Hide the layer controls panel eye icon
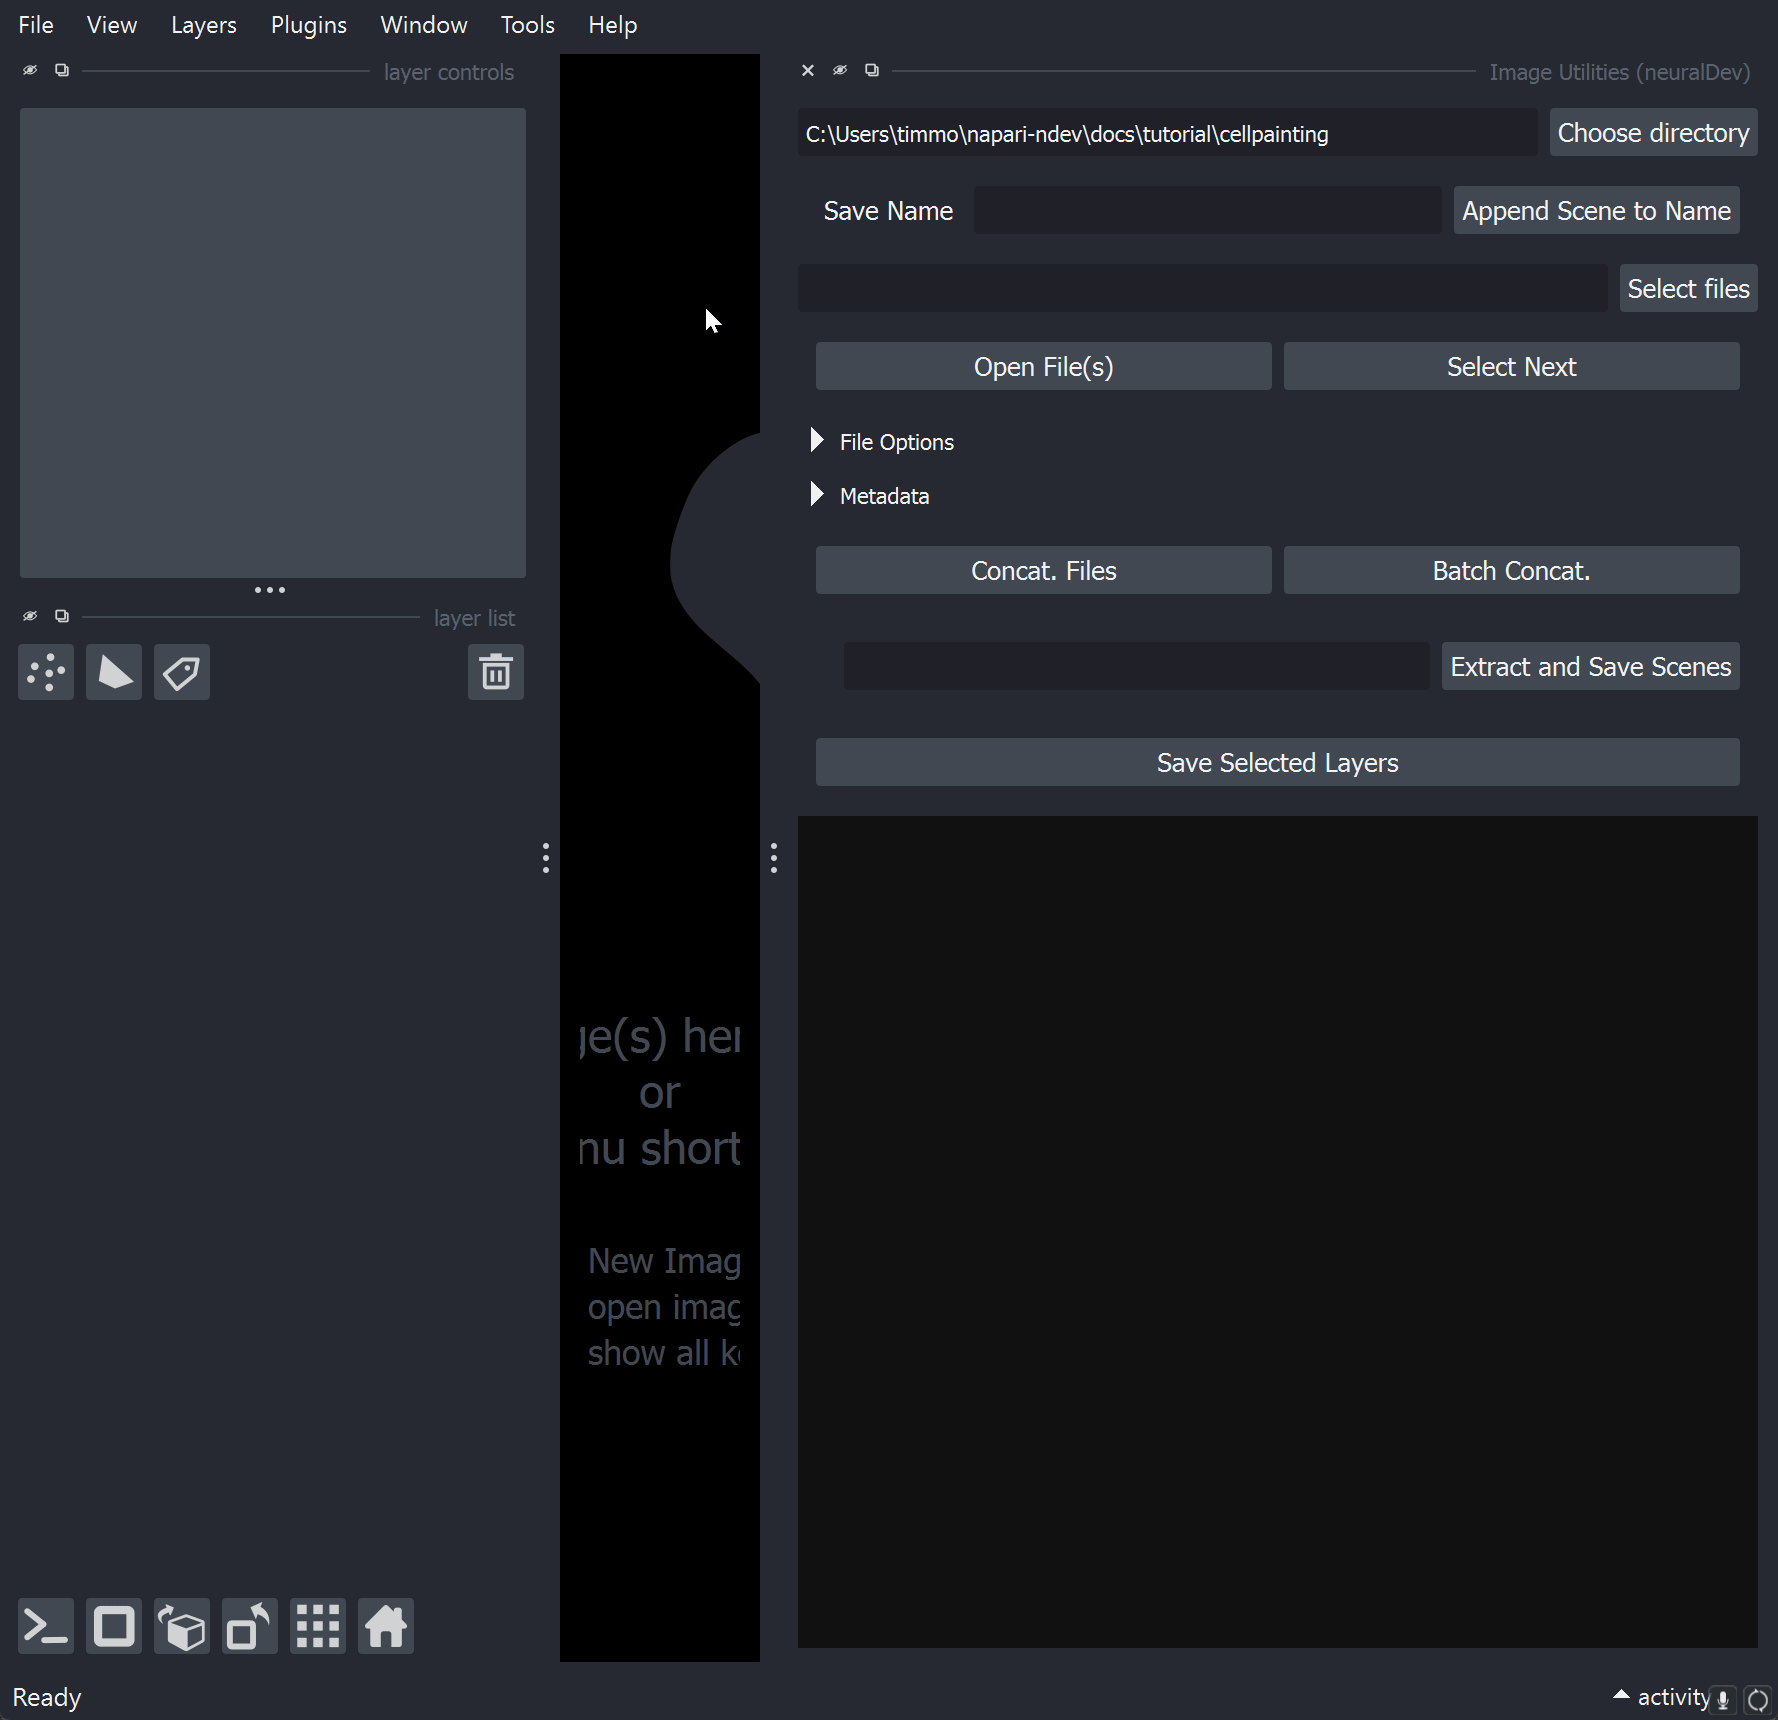Screen dimensions: 1778x1720 point(30,70)
